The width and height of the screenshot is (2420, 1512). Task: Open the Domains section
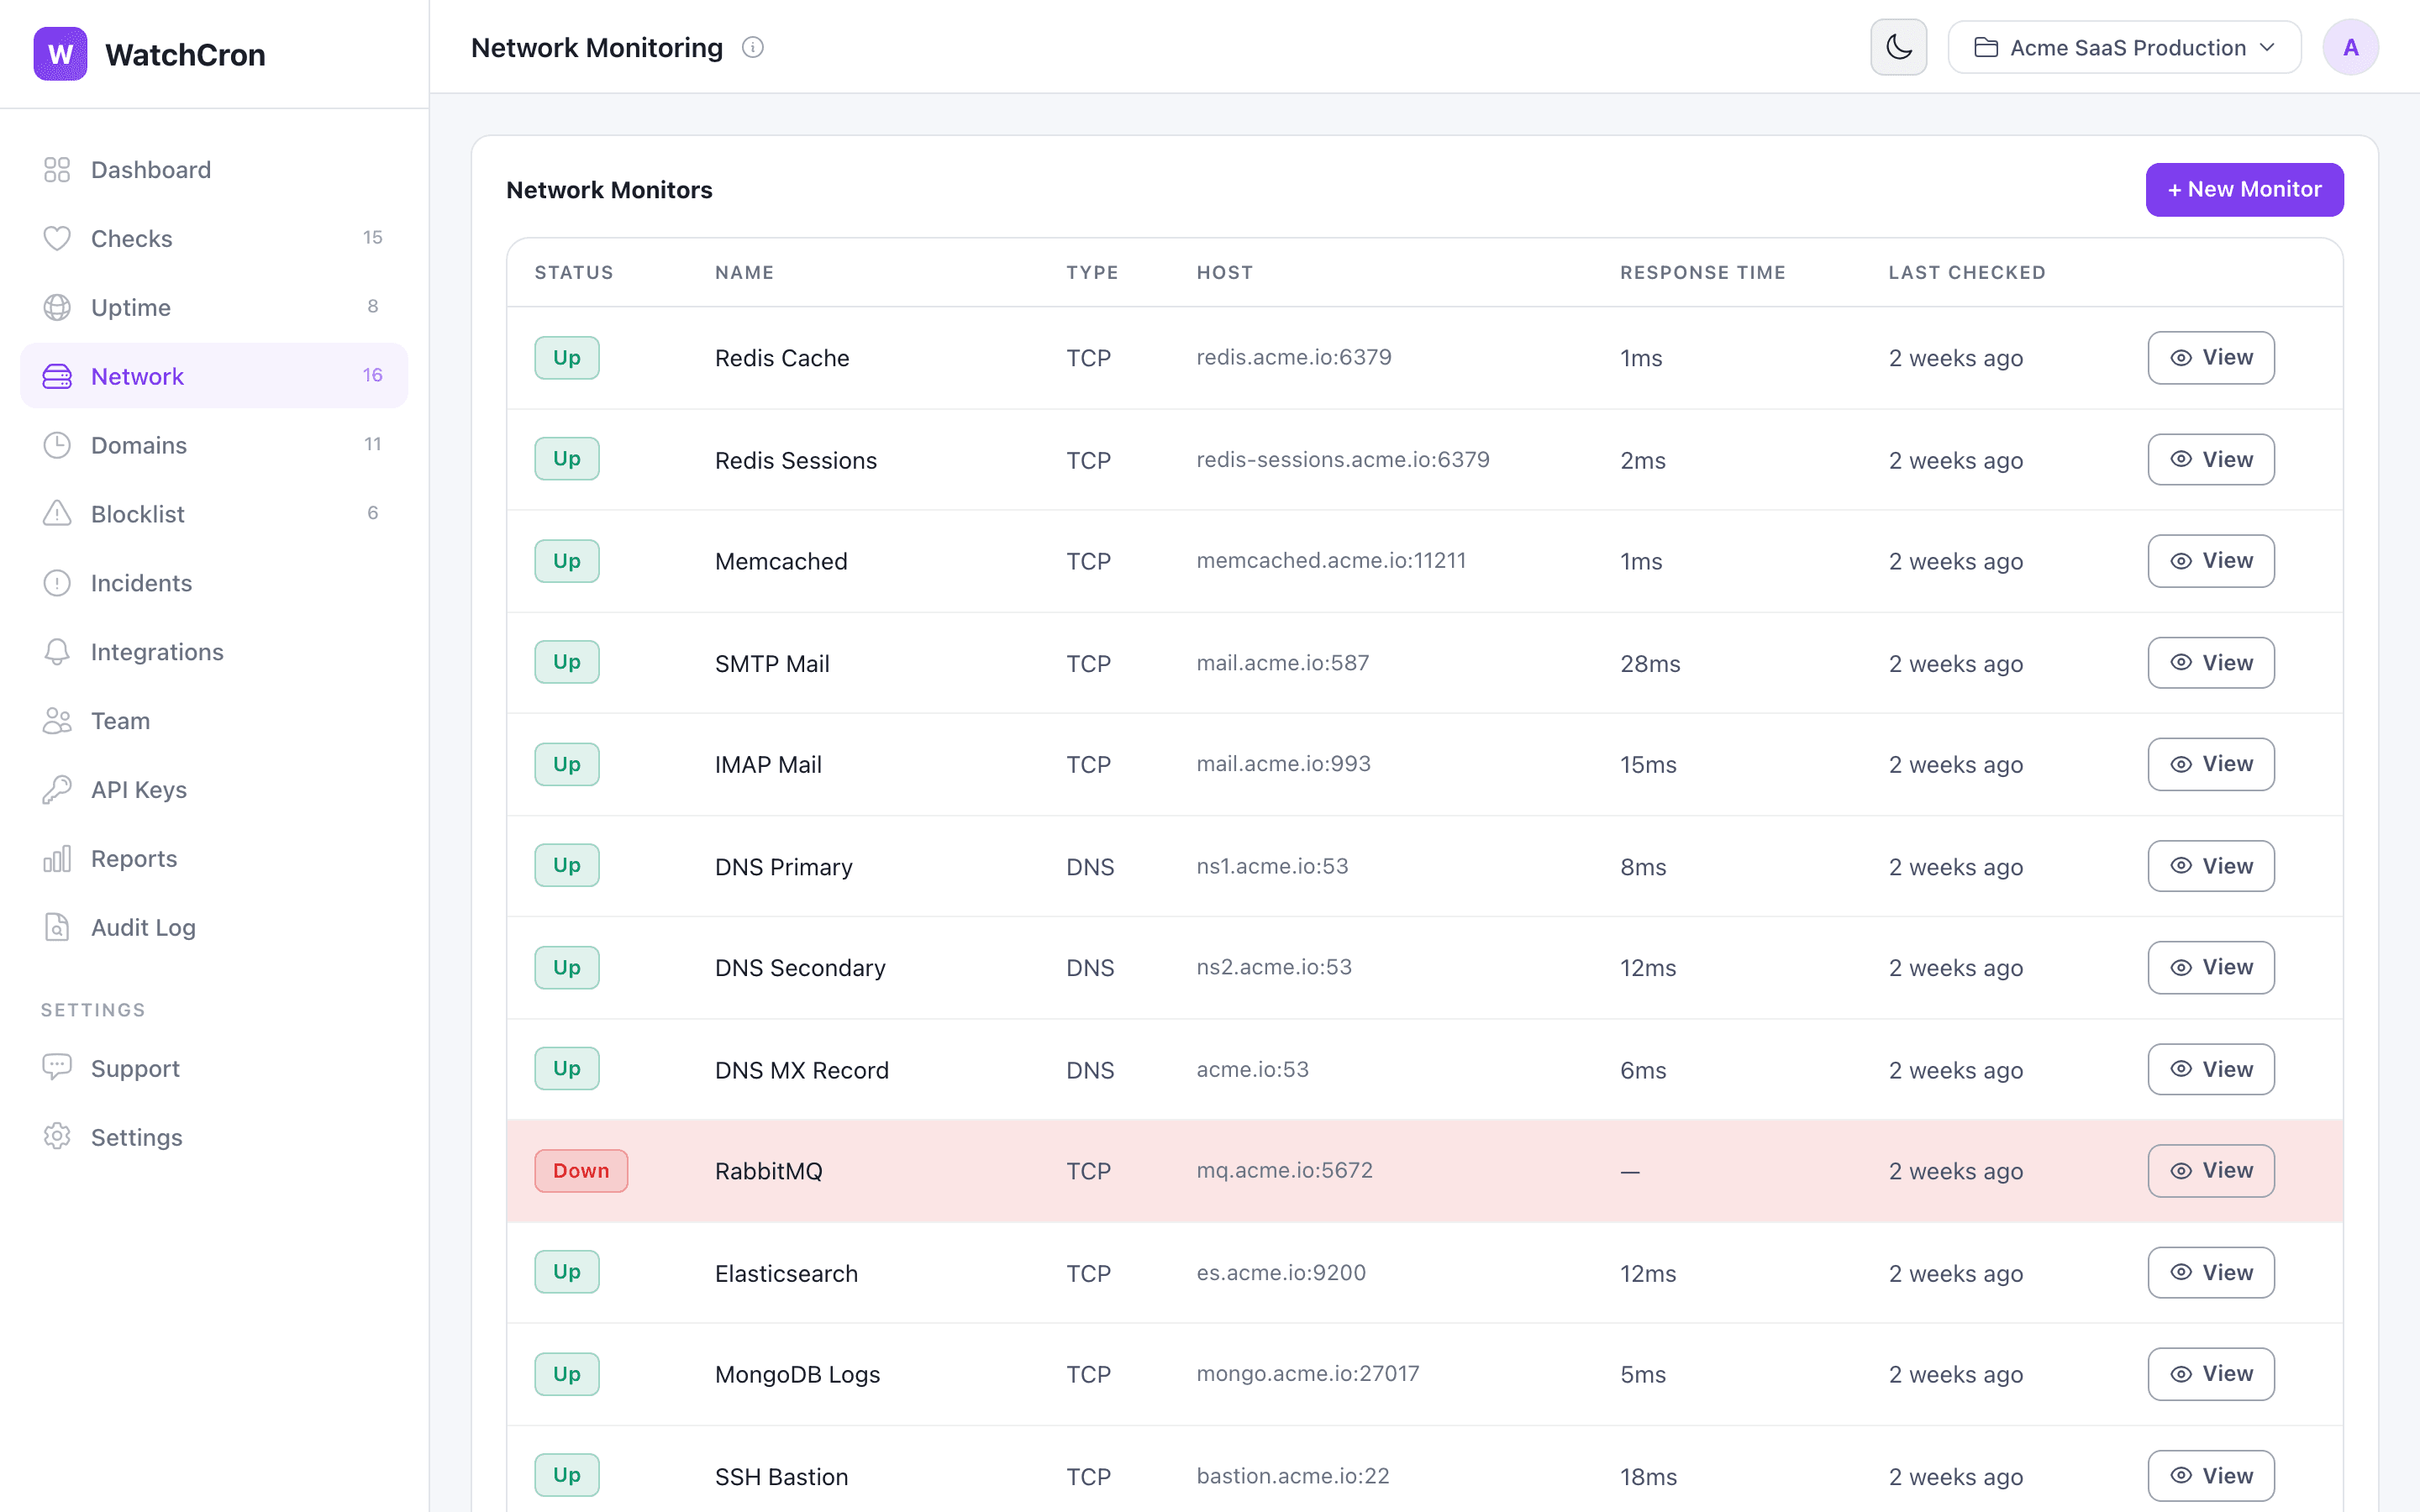(x=214, y=445)
